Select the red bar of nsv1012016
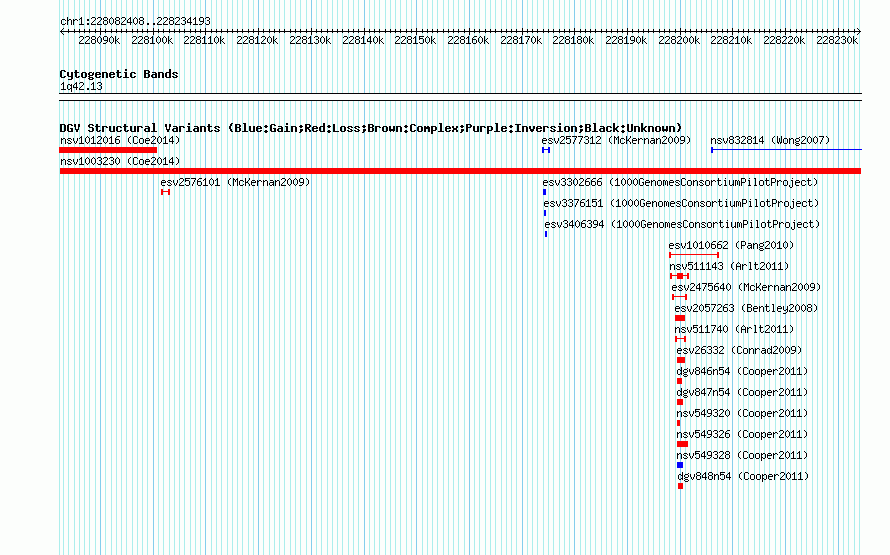This screenshot has width=890, height=555. 108,150
